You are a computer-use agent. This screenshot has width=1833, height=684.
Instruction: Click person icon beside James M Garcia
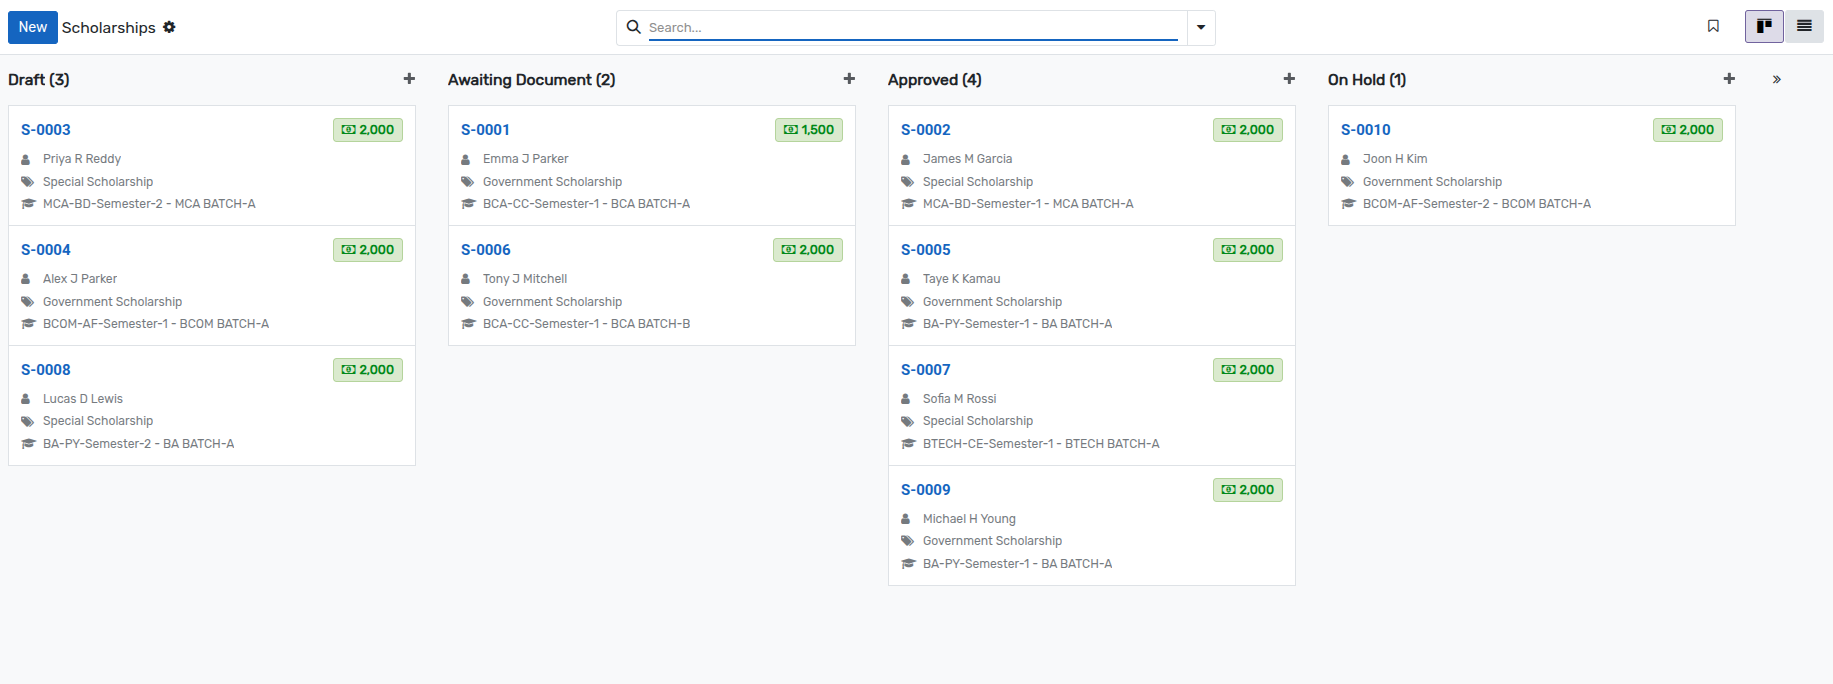[906, 159]
